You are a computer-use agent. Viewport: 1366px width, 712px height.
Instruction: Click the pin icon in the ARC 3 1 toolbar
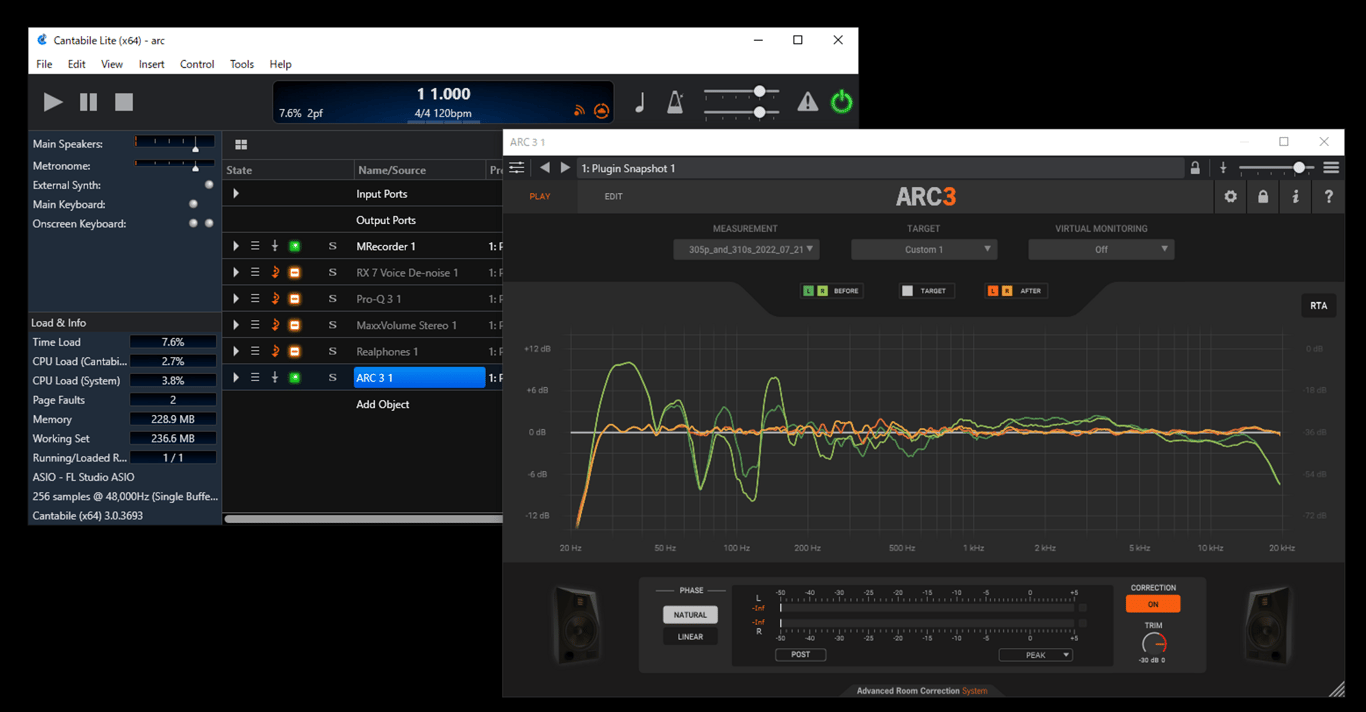coord(1223,168)
